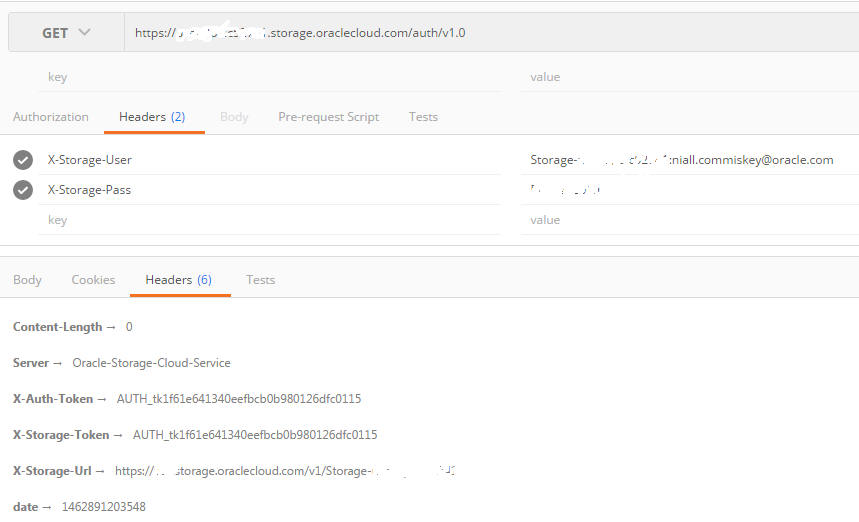
Task: Click the X-Auth-Token header label
Action: click(x=53, y=399)
